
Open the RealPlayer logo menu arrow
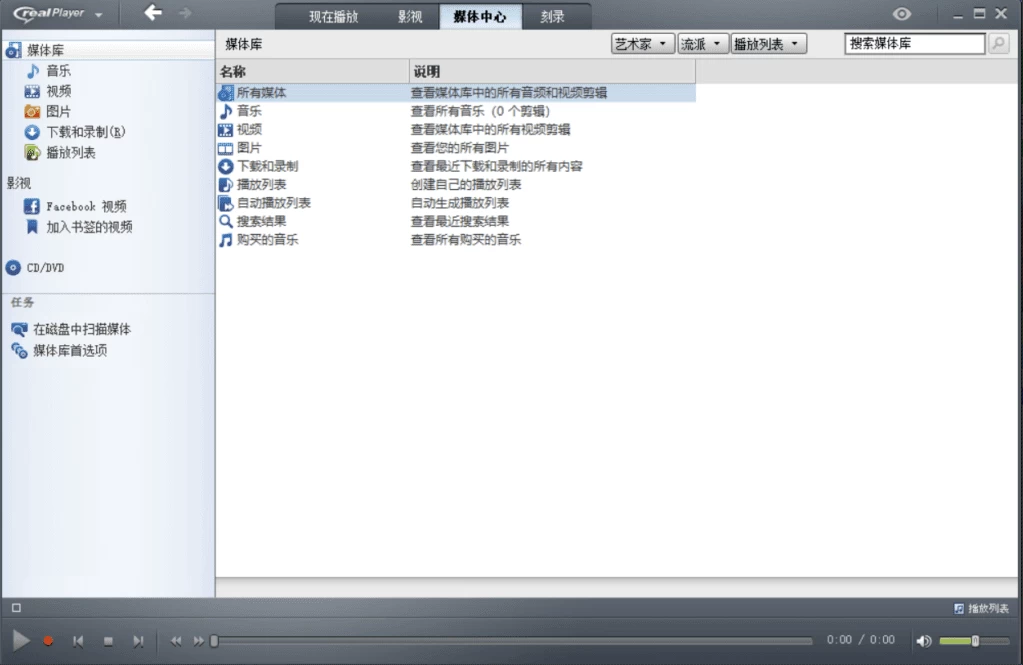pos(98,15)
